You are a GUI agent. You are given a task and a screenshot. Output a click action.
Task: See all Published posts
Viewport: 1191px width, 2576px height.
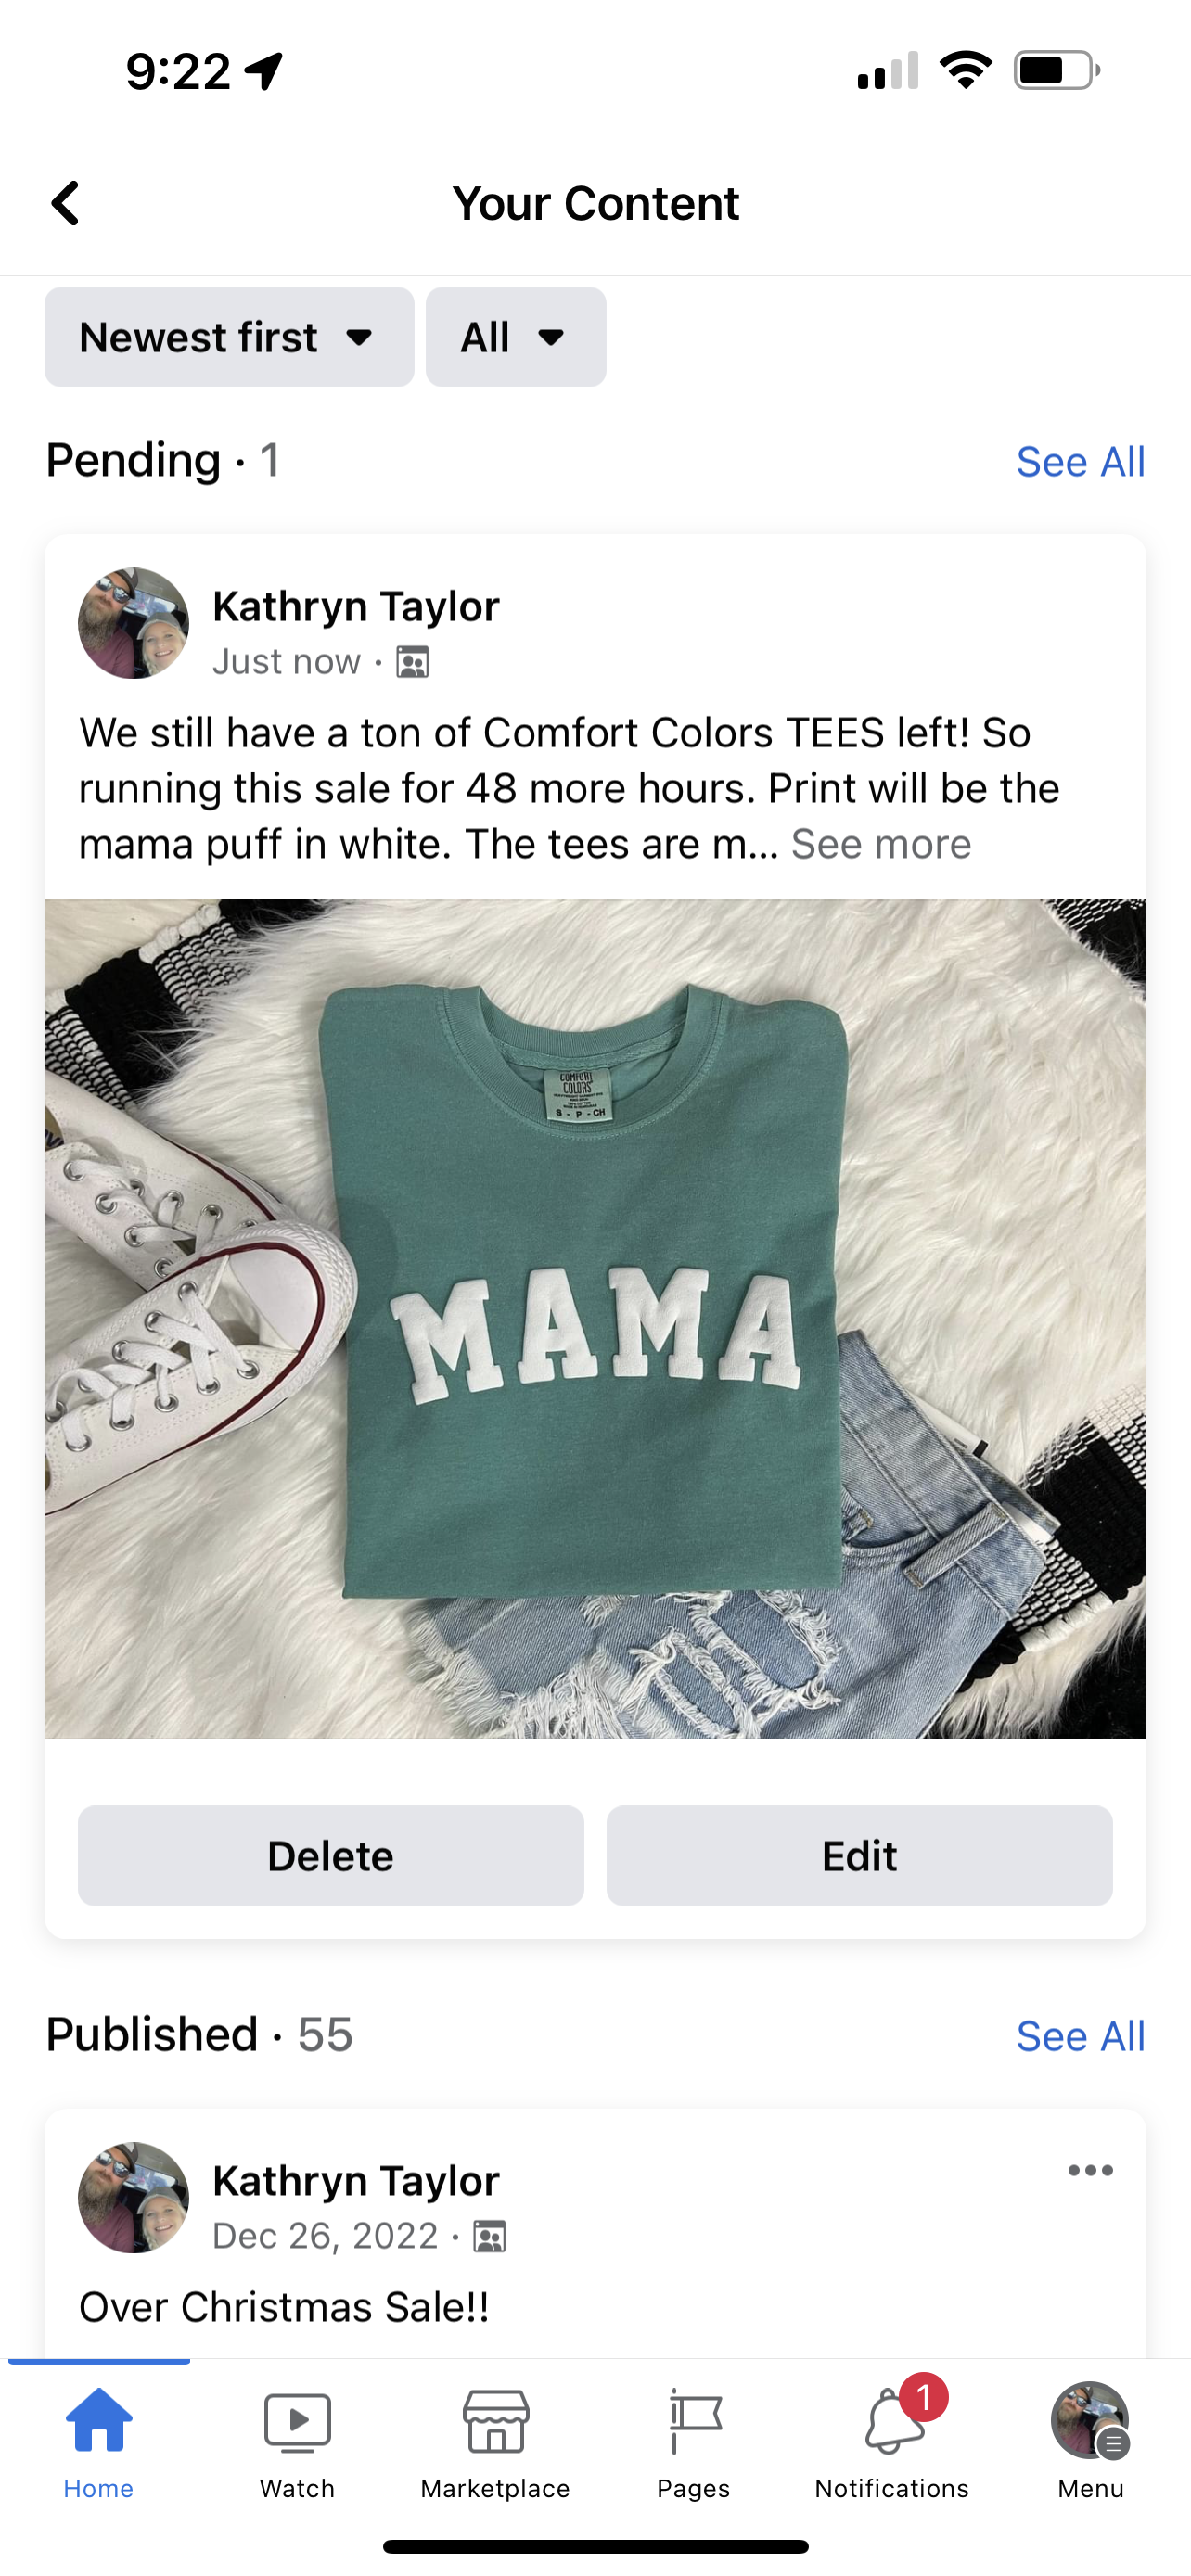tap(1080, 2036)
